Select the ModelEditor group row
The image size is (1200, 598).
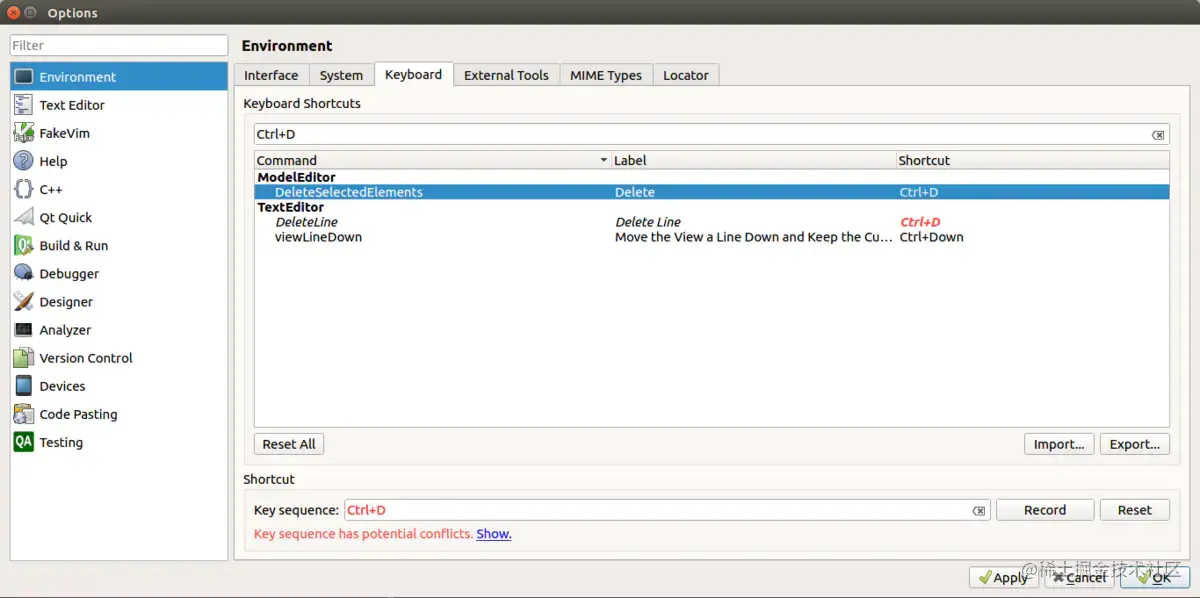point(711,177)
